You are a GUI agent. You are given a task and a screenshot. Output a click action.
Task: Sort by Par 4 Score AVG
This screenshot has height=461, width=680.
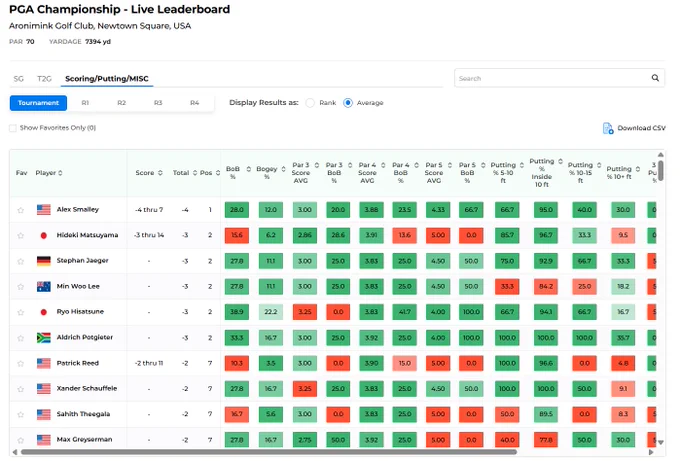[383, 165]
